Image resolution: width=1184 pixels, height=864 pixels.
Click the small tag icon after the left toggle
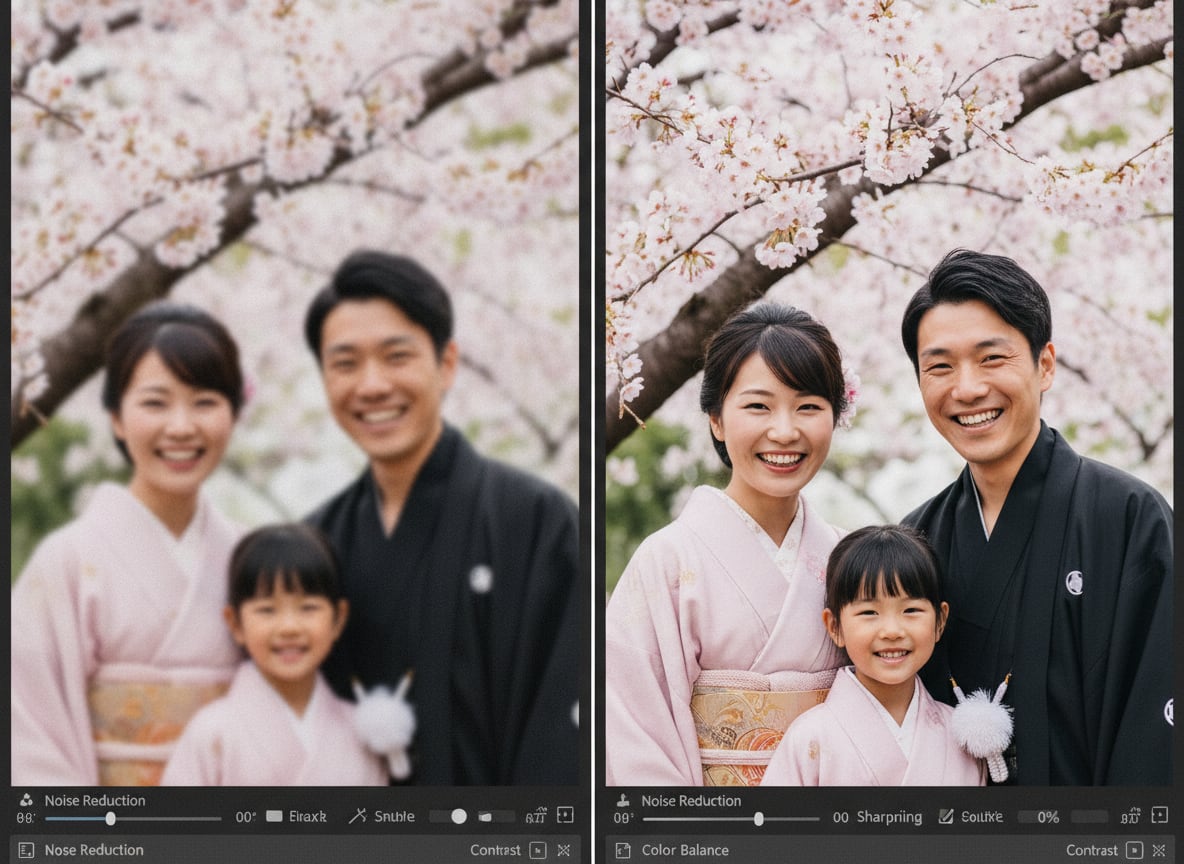coord(486,816)
